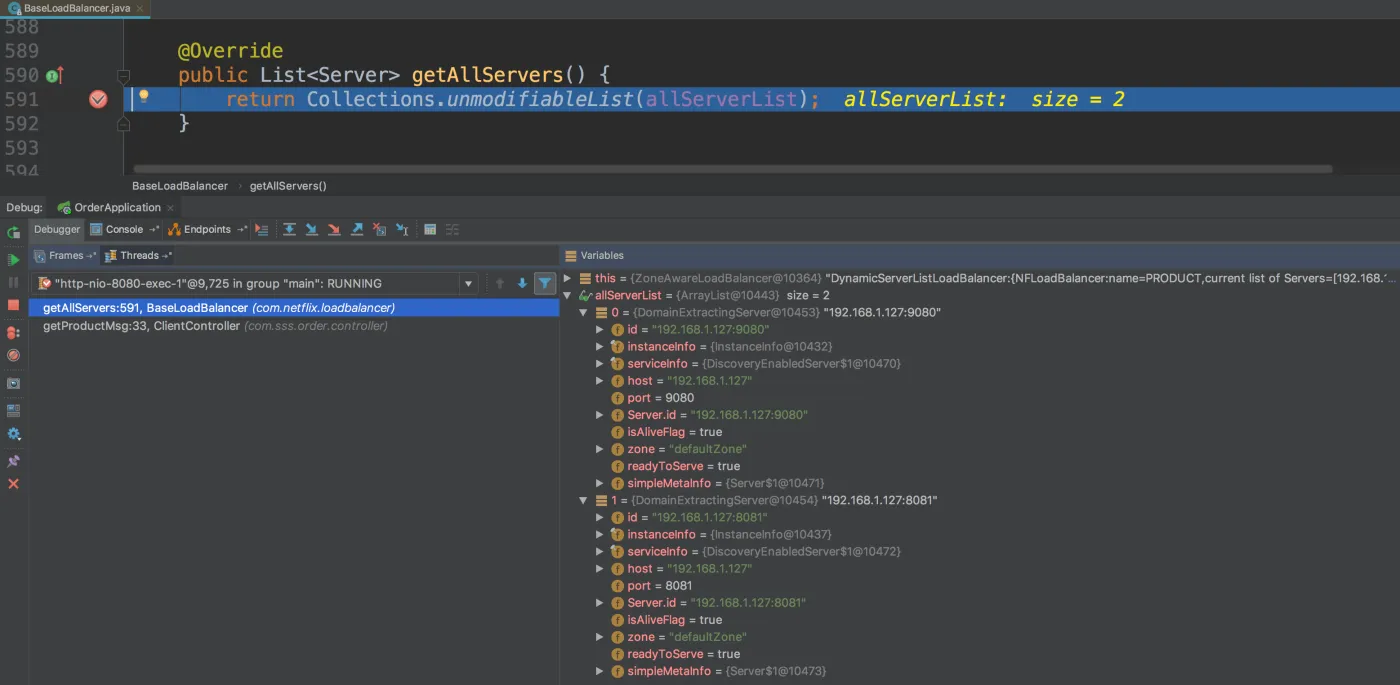This screenshot has height=685, width=1400.
Task: Click the Step Over debugger icon
Action: pos(289,230)
